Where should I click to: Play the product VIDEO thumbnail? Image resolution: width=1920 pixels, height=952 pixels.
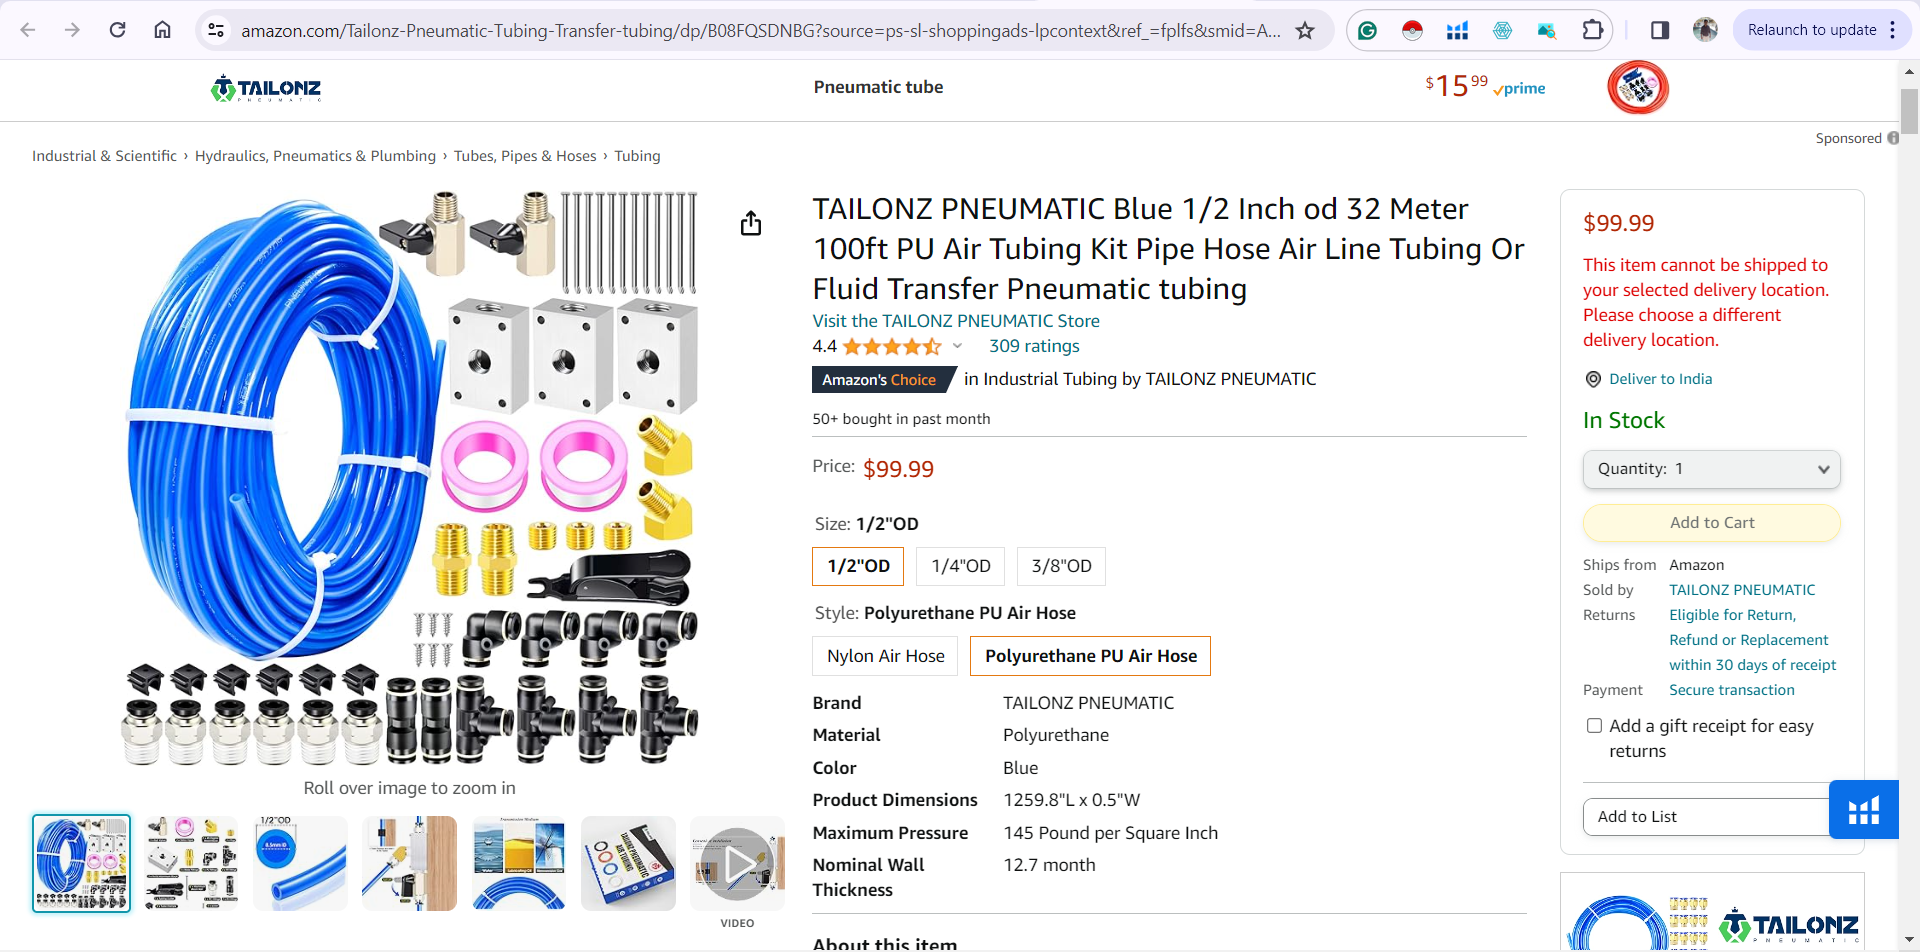click(737, 862)
